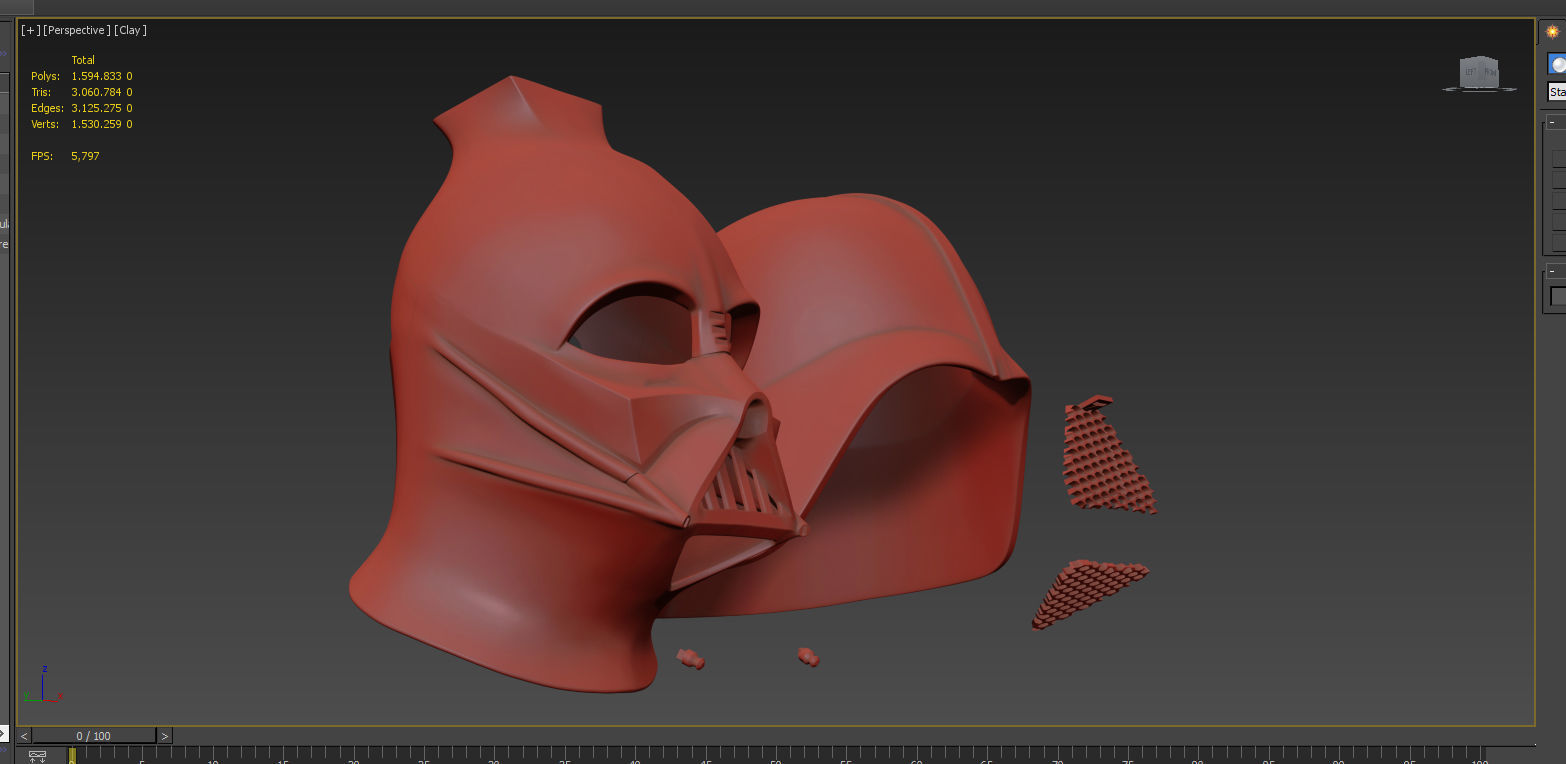
Task: Click the Total statistics column header
Action: tap(83, 60)
